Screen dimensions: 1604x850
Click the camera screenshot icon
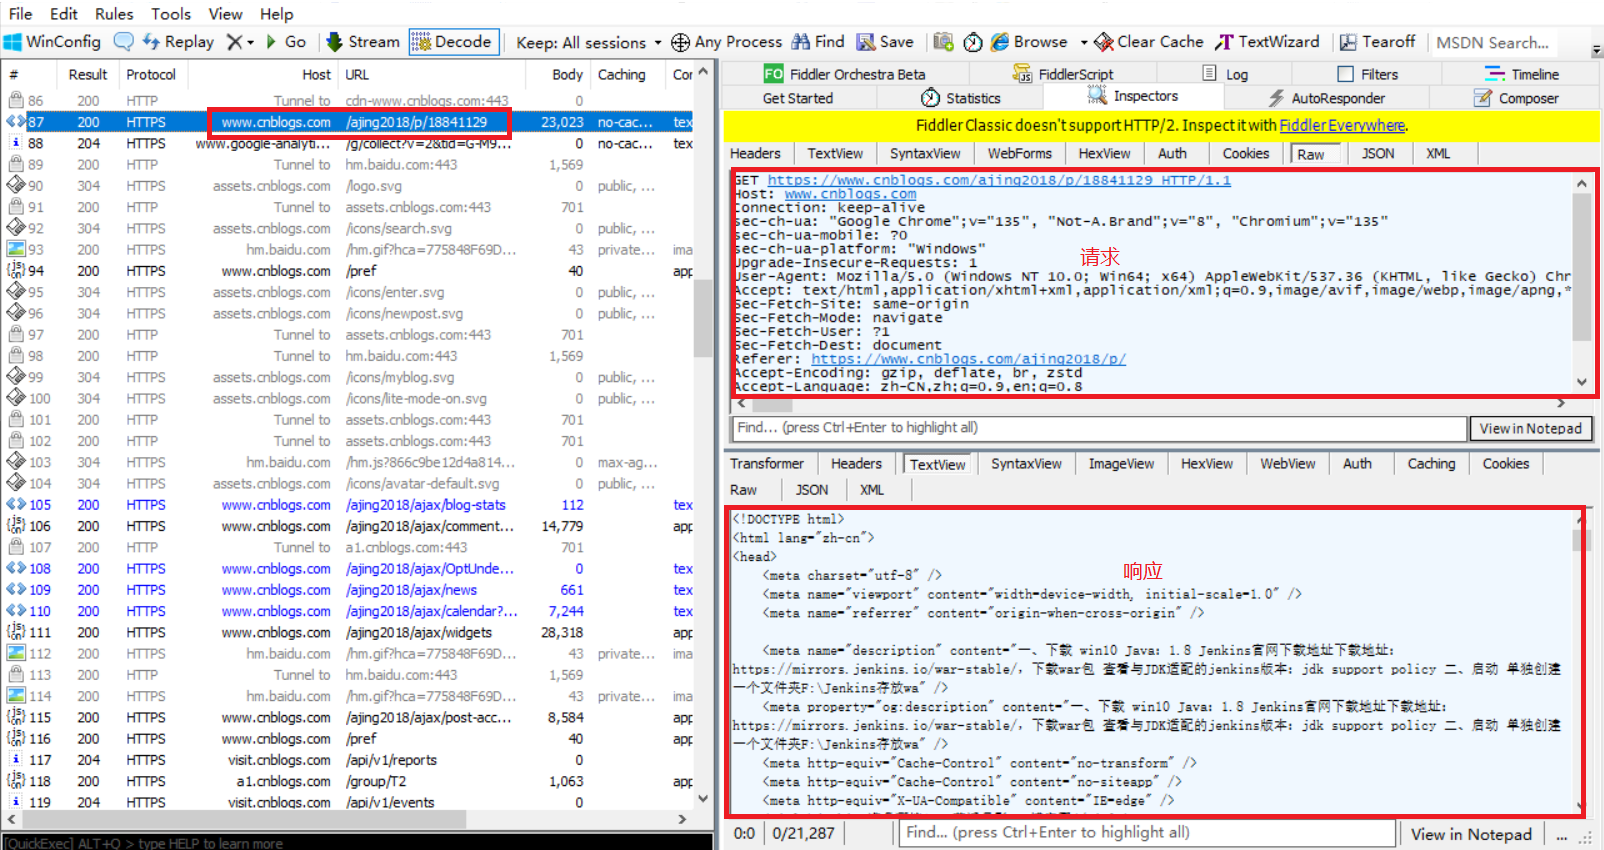click(x=943, y=42)
